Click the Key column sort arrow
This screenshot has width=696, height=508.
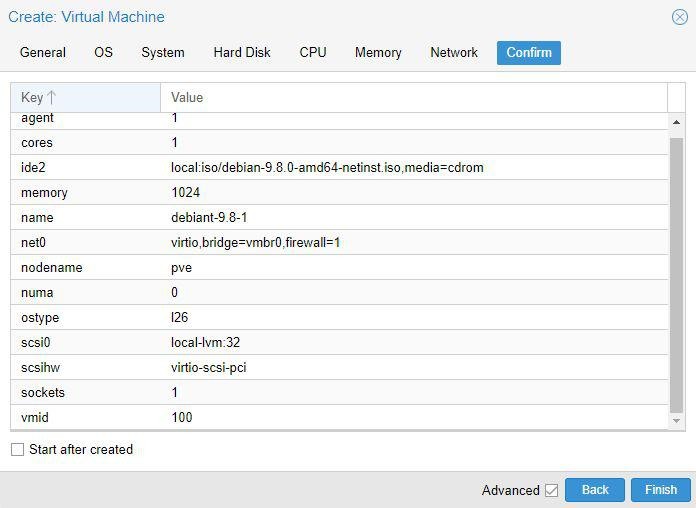pyautogui.click(x=52, y=98)
